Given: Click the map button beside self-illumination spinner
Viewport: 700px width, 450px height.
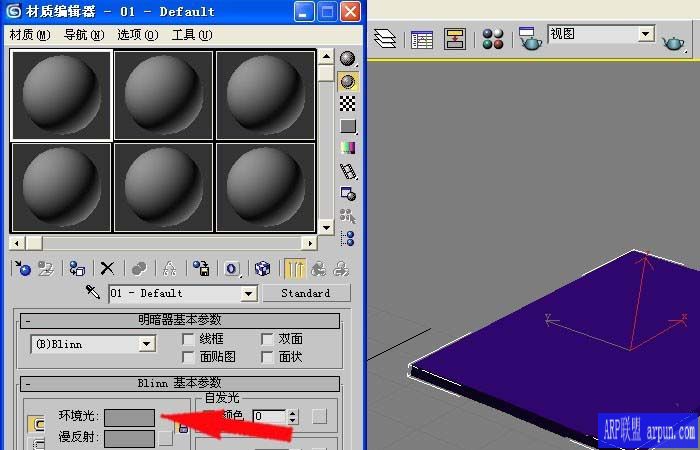Looking at the screenshot, I should tap(319, 417).
